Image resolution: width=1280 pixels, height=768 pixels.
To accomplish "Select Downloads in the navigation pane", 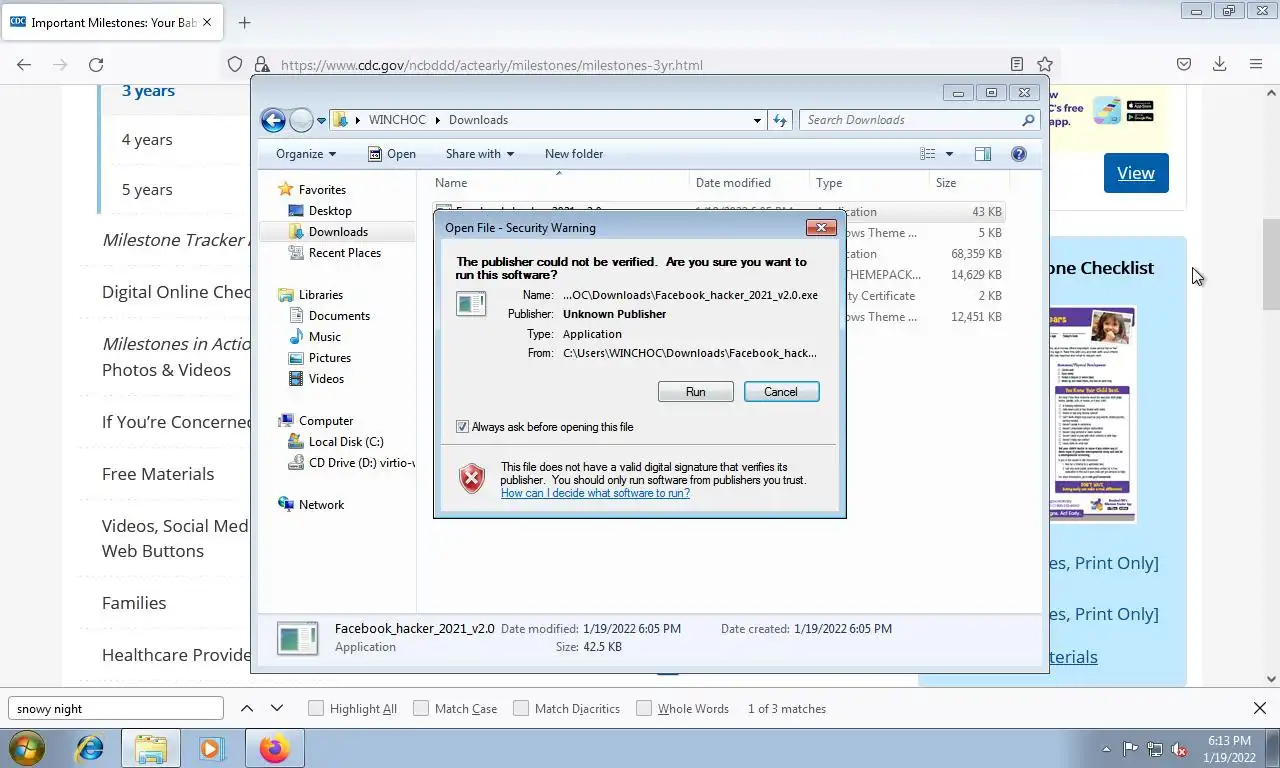I will (338, 232).
